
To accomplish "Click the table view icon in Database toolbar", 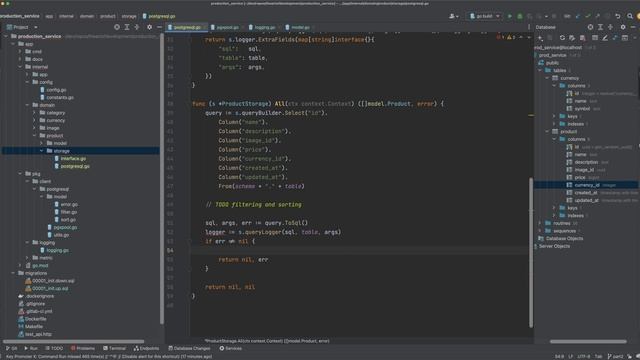I will 595,38.
